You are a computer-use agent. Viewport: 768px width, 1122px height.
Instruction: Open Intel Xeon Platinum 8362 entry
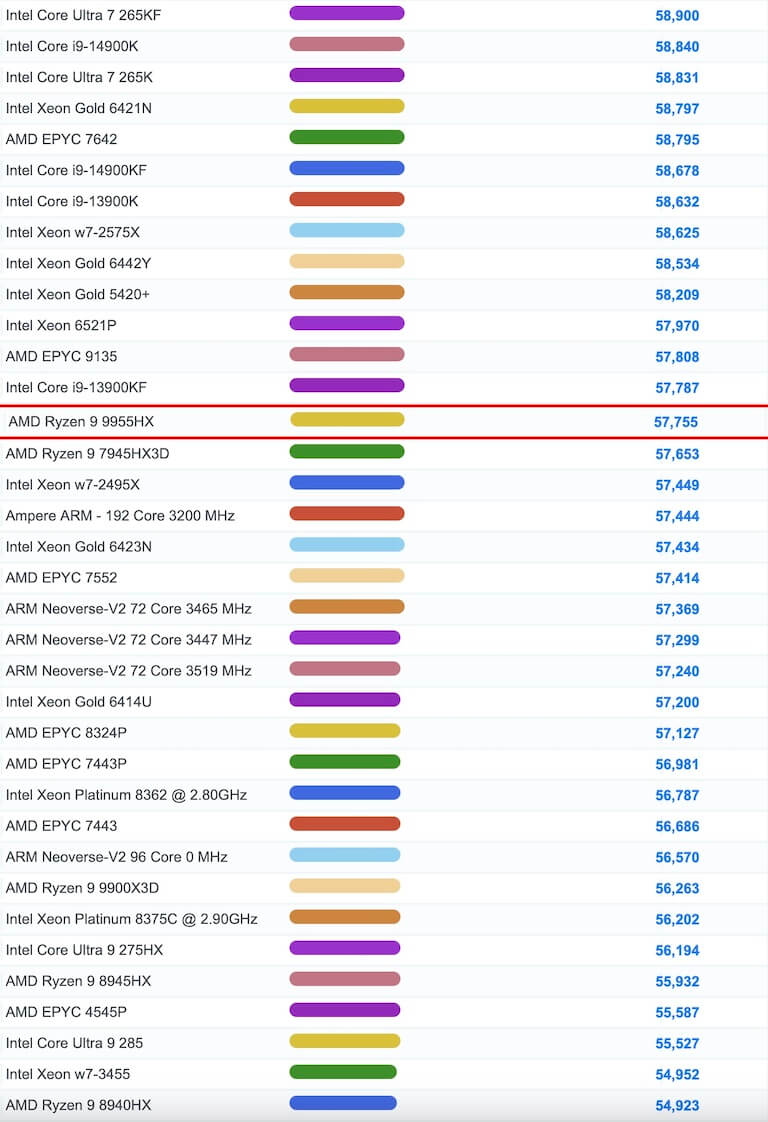pyautogui.click(x=126, y=795)
